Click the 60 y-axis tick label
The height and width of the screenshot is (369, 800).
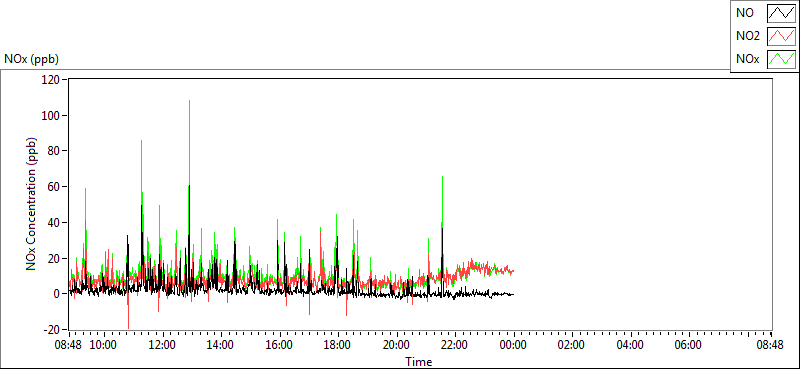click(55, 187)
